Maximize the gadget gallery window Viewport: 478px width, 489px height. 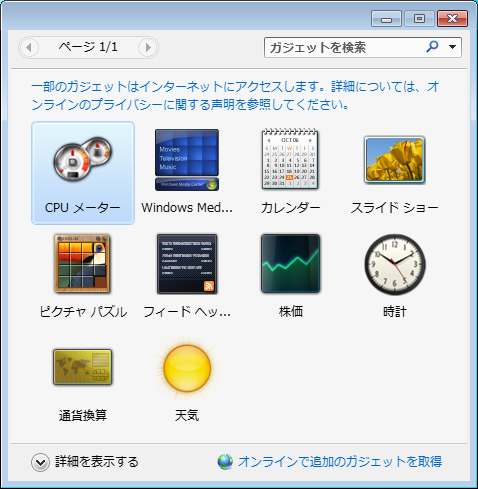coord(419,19)
